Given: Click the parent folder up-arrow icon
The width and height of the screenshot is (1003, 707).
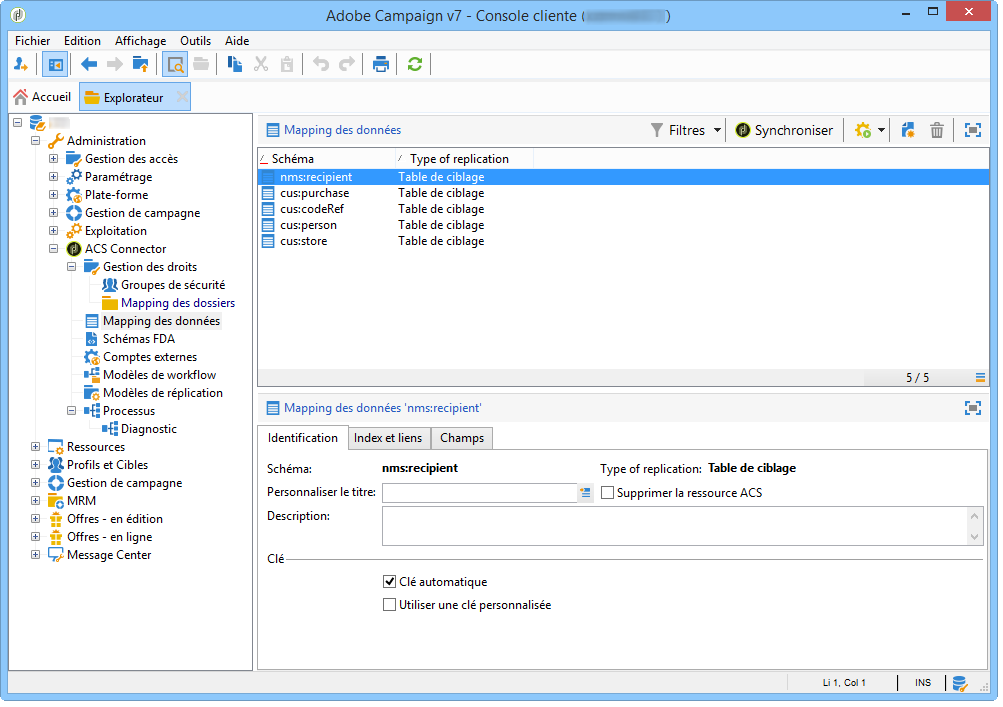Looking at the screenshot, I should [x=140, y=65].
